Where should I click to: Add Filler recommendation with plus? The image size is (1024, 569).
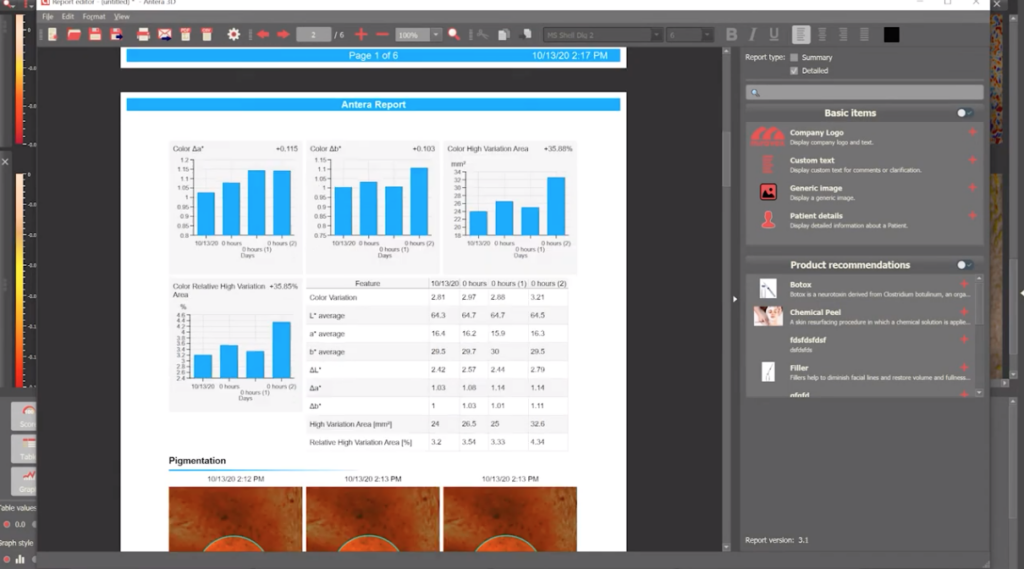(964, 367)
